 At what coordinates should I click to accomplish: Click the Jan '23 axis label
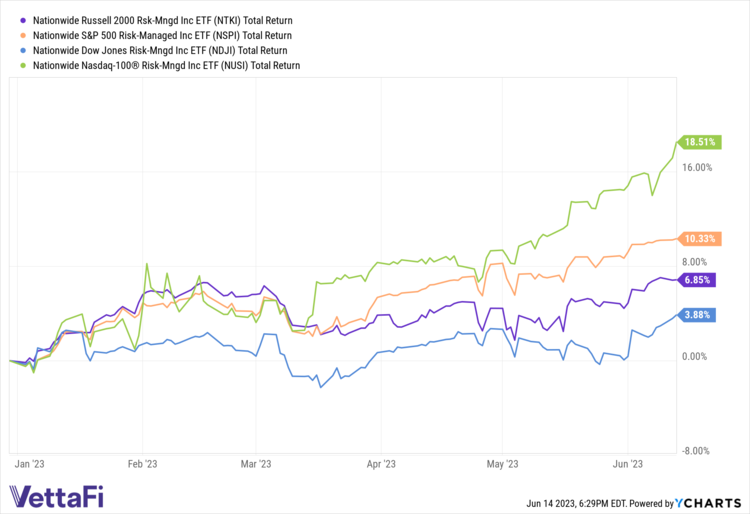point(31,463)
